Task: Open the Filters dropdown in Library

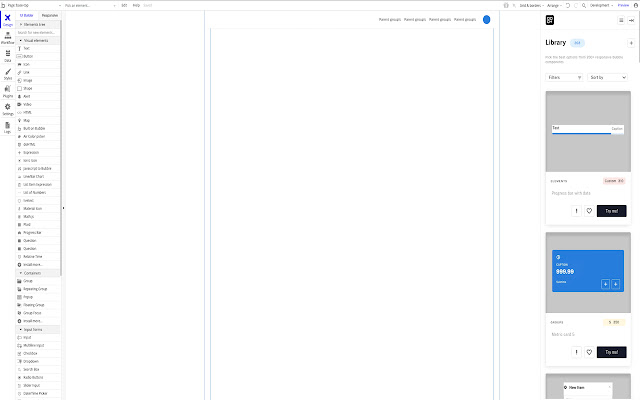Action: click(564, 78)
